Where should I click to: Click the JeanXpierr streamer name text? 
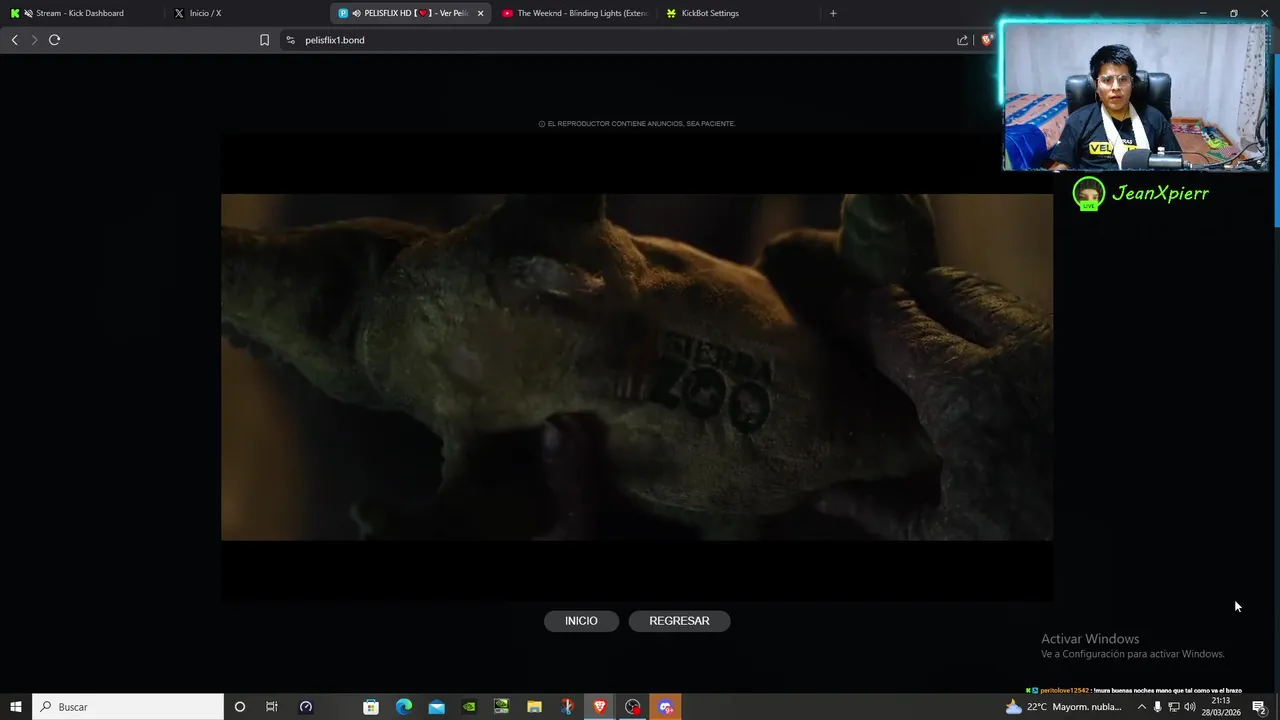[x=1160, y=194]
